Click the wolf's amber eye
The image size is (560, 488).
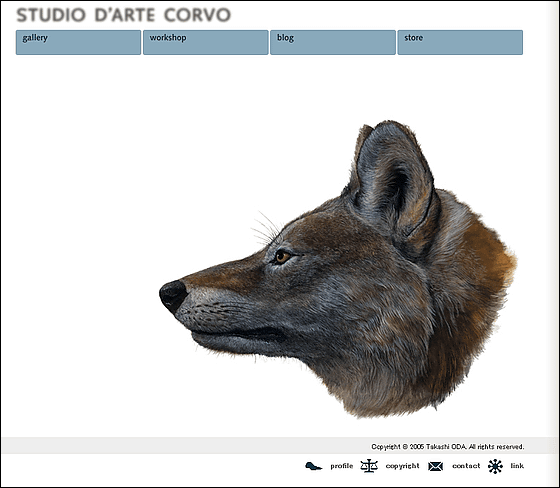pyautogui.click(x=282, y=256)
